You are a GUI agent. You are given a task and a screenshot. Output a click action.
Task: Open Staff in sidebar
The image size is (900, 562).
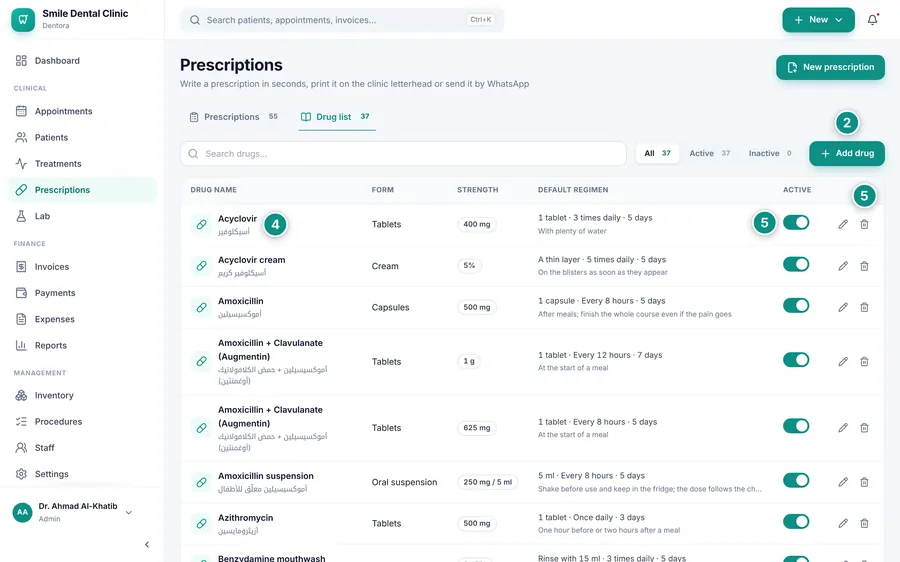(82, 448)
